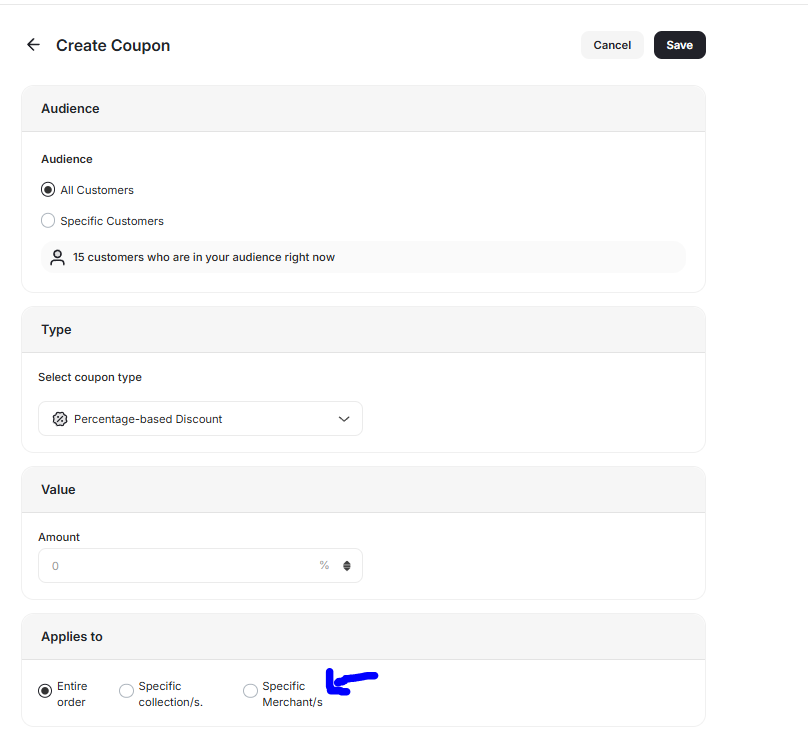The height and width of the screenshot is (737, 808).
Task: Go back using the left arrow icon
Action: pos(33,45)
